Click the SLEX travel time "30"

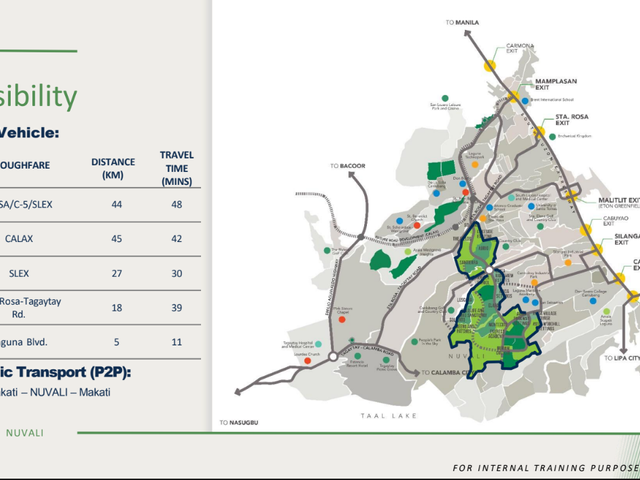click(x=177, y=273)
